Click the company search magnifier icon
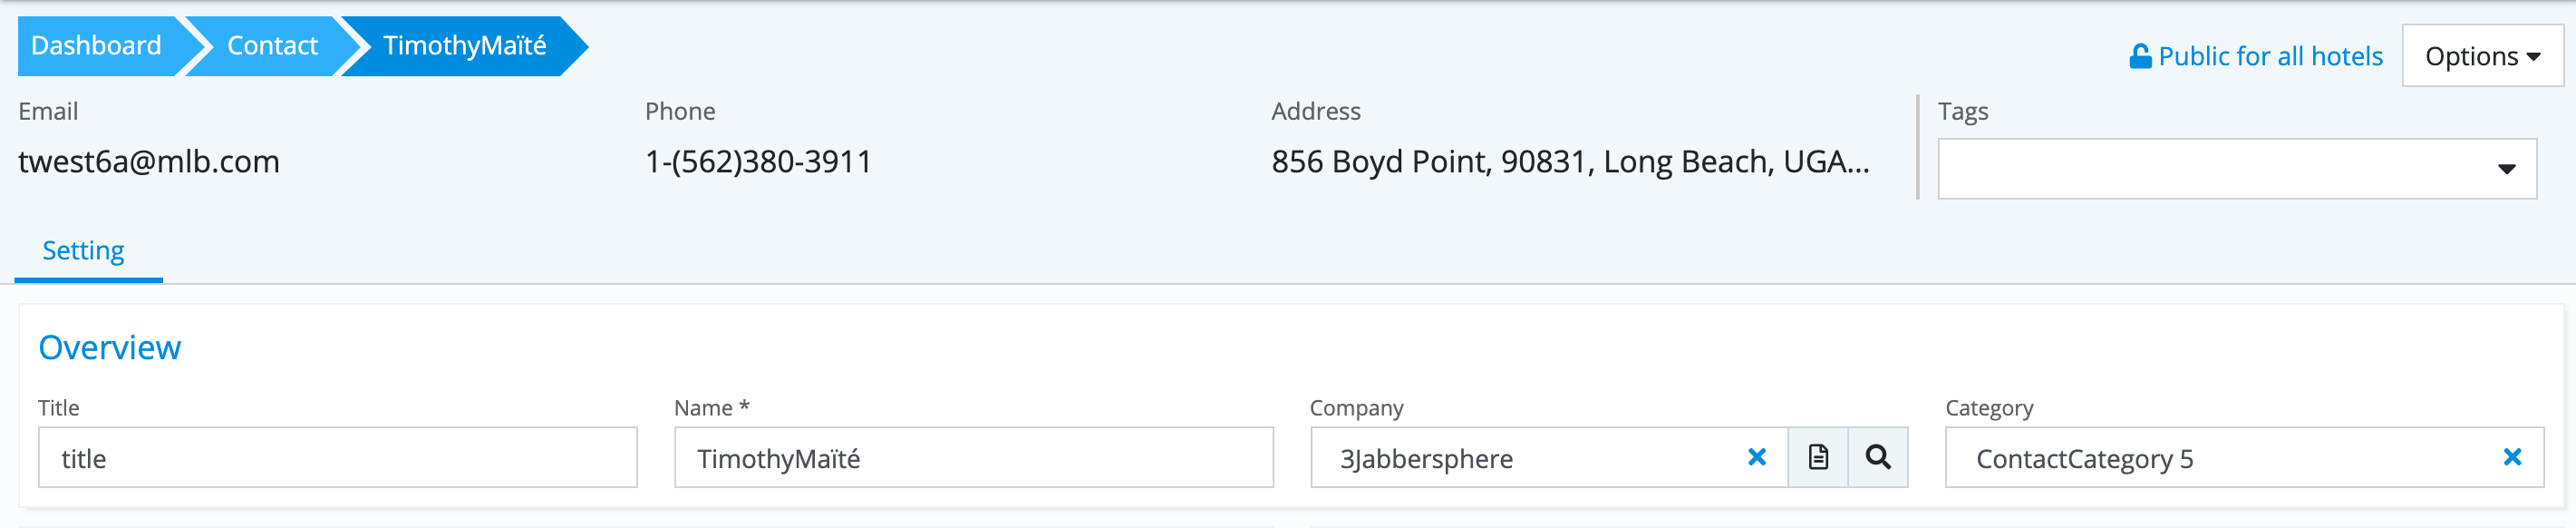The height and width of the screenshot is (528, 2576). 1877,457
